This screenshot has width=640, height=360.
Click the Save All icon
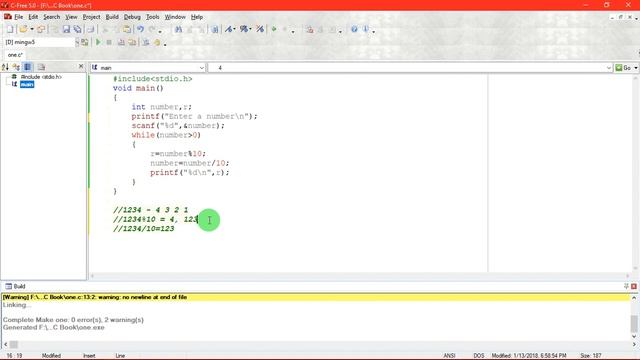tap(78, 29)
